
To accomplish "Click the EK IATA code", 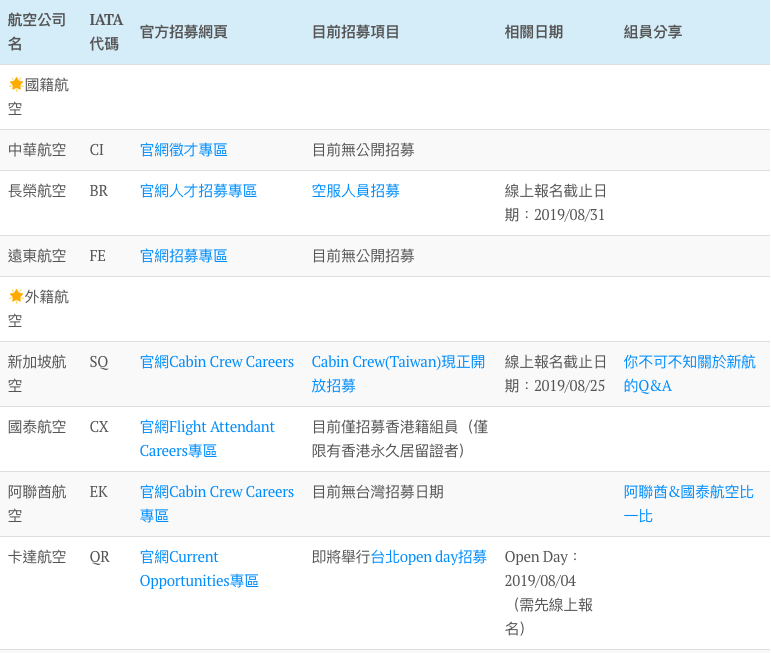I will [x=98, y=492].
